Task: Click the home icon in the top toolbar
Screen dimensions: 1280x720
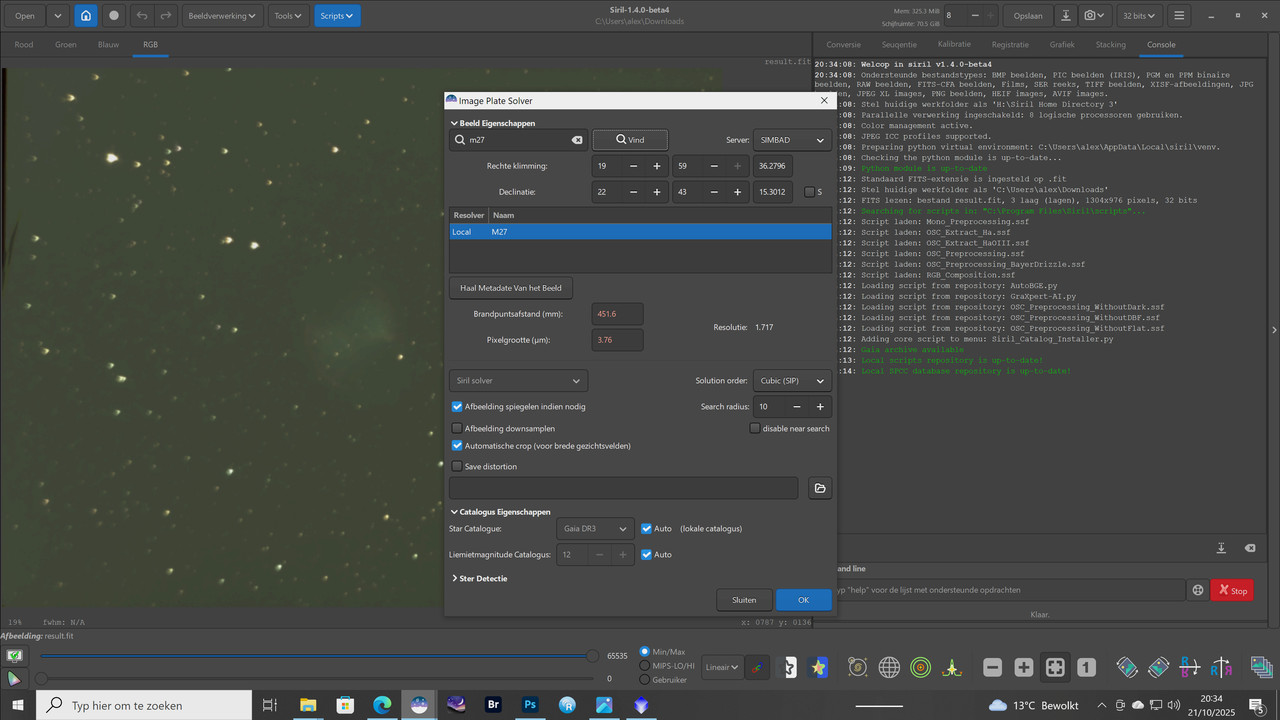Action: click(86, 16)
